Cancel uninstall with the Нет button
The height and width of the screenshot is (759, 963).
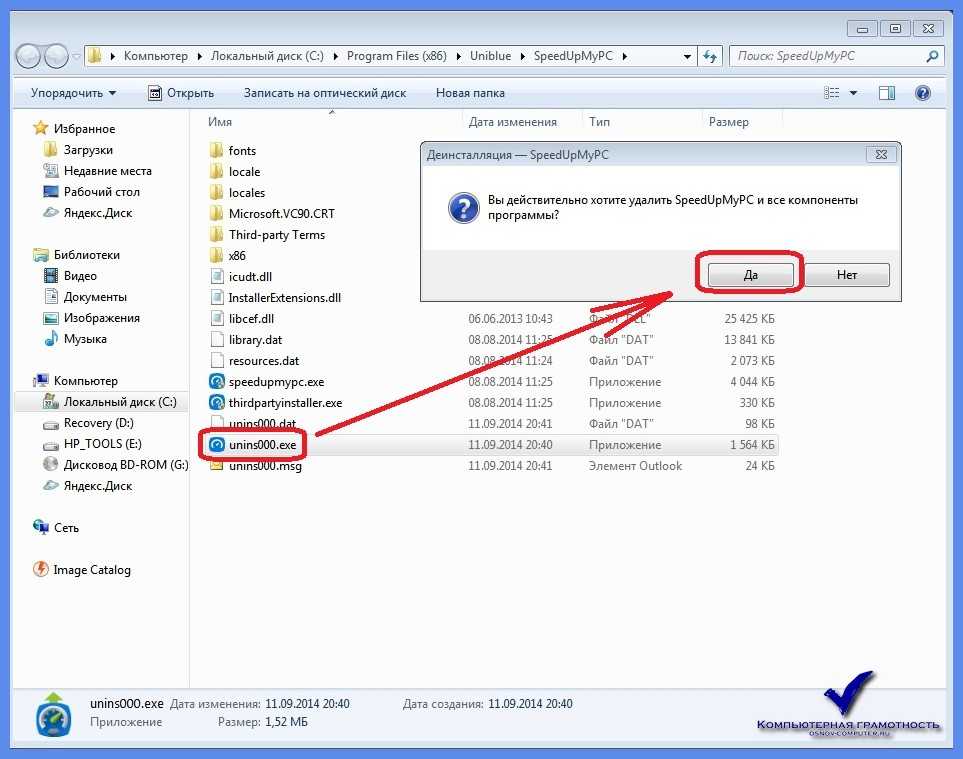pos(847,274)
